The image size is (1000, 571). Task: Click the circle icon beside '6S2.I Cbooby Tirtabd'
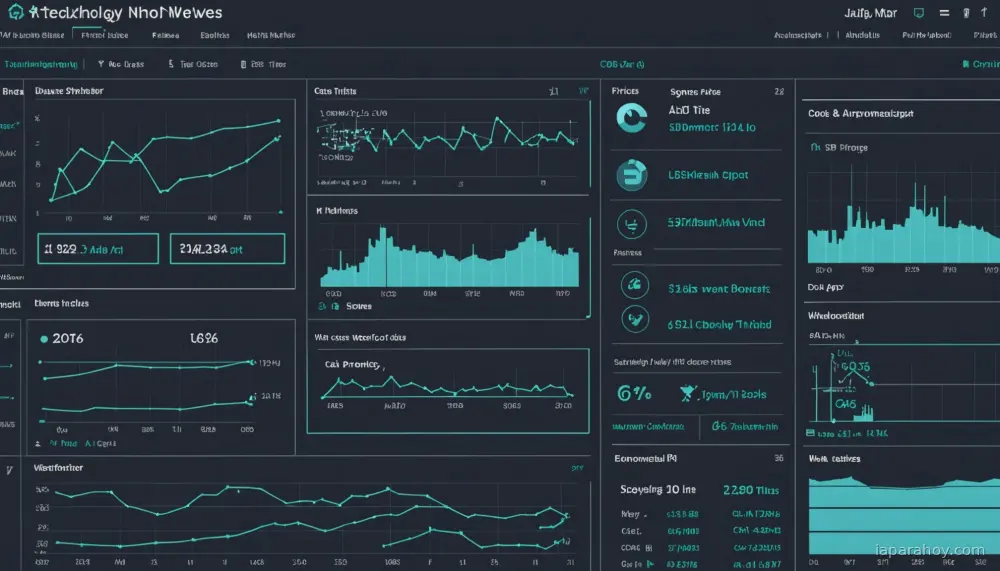point(635,320)
